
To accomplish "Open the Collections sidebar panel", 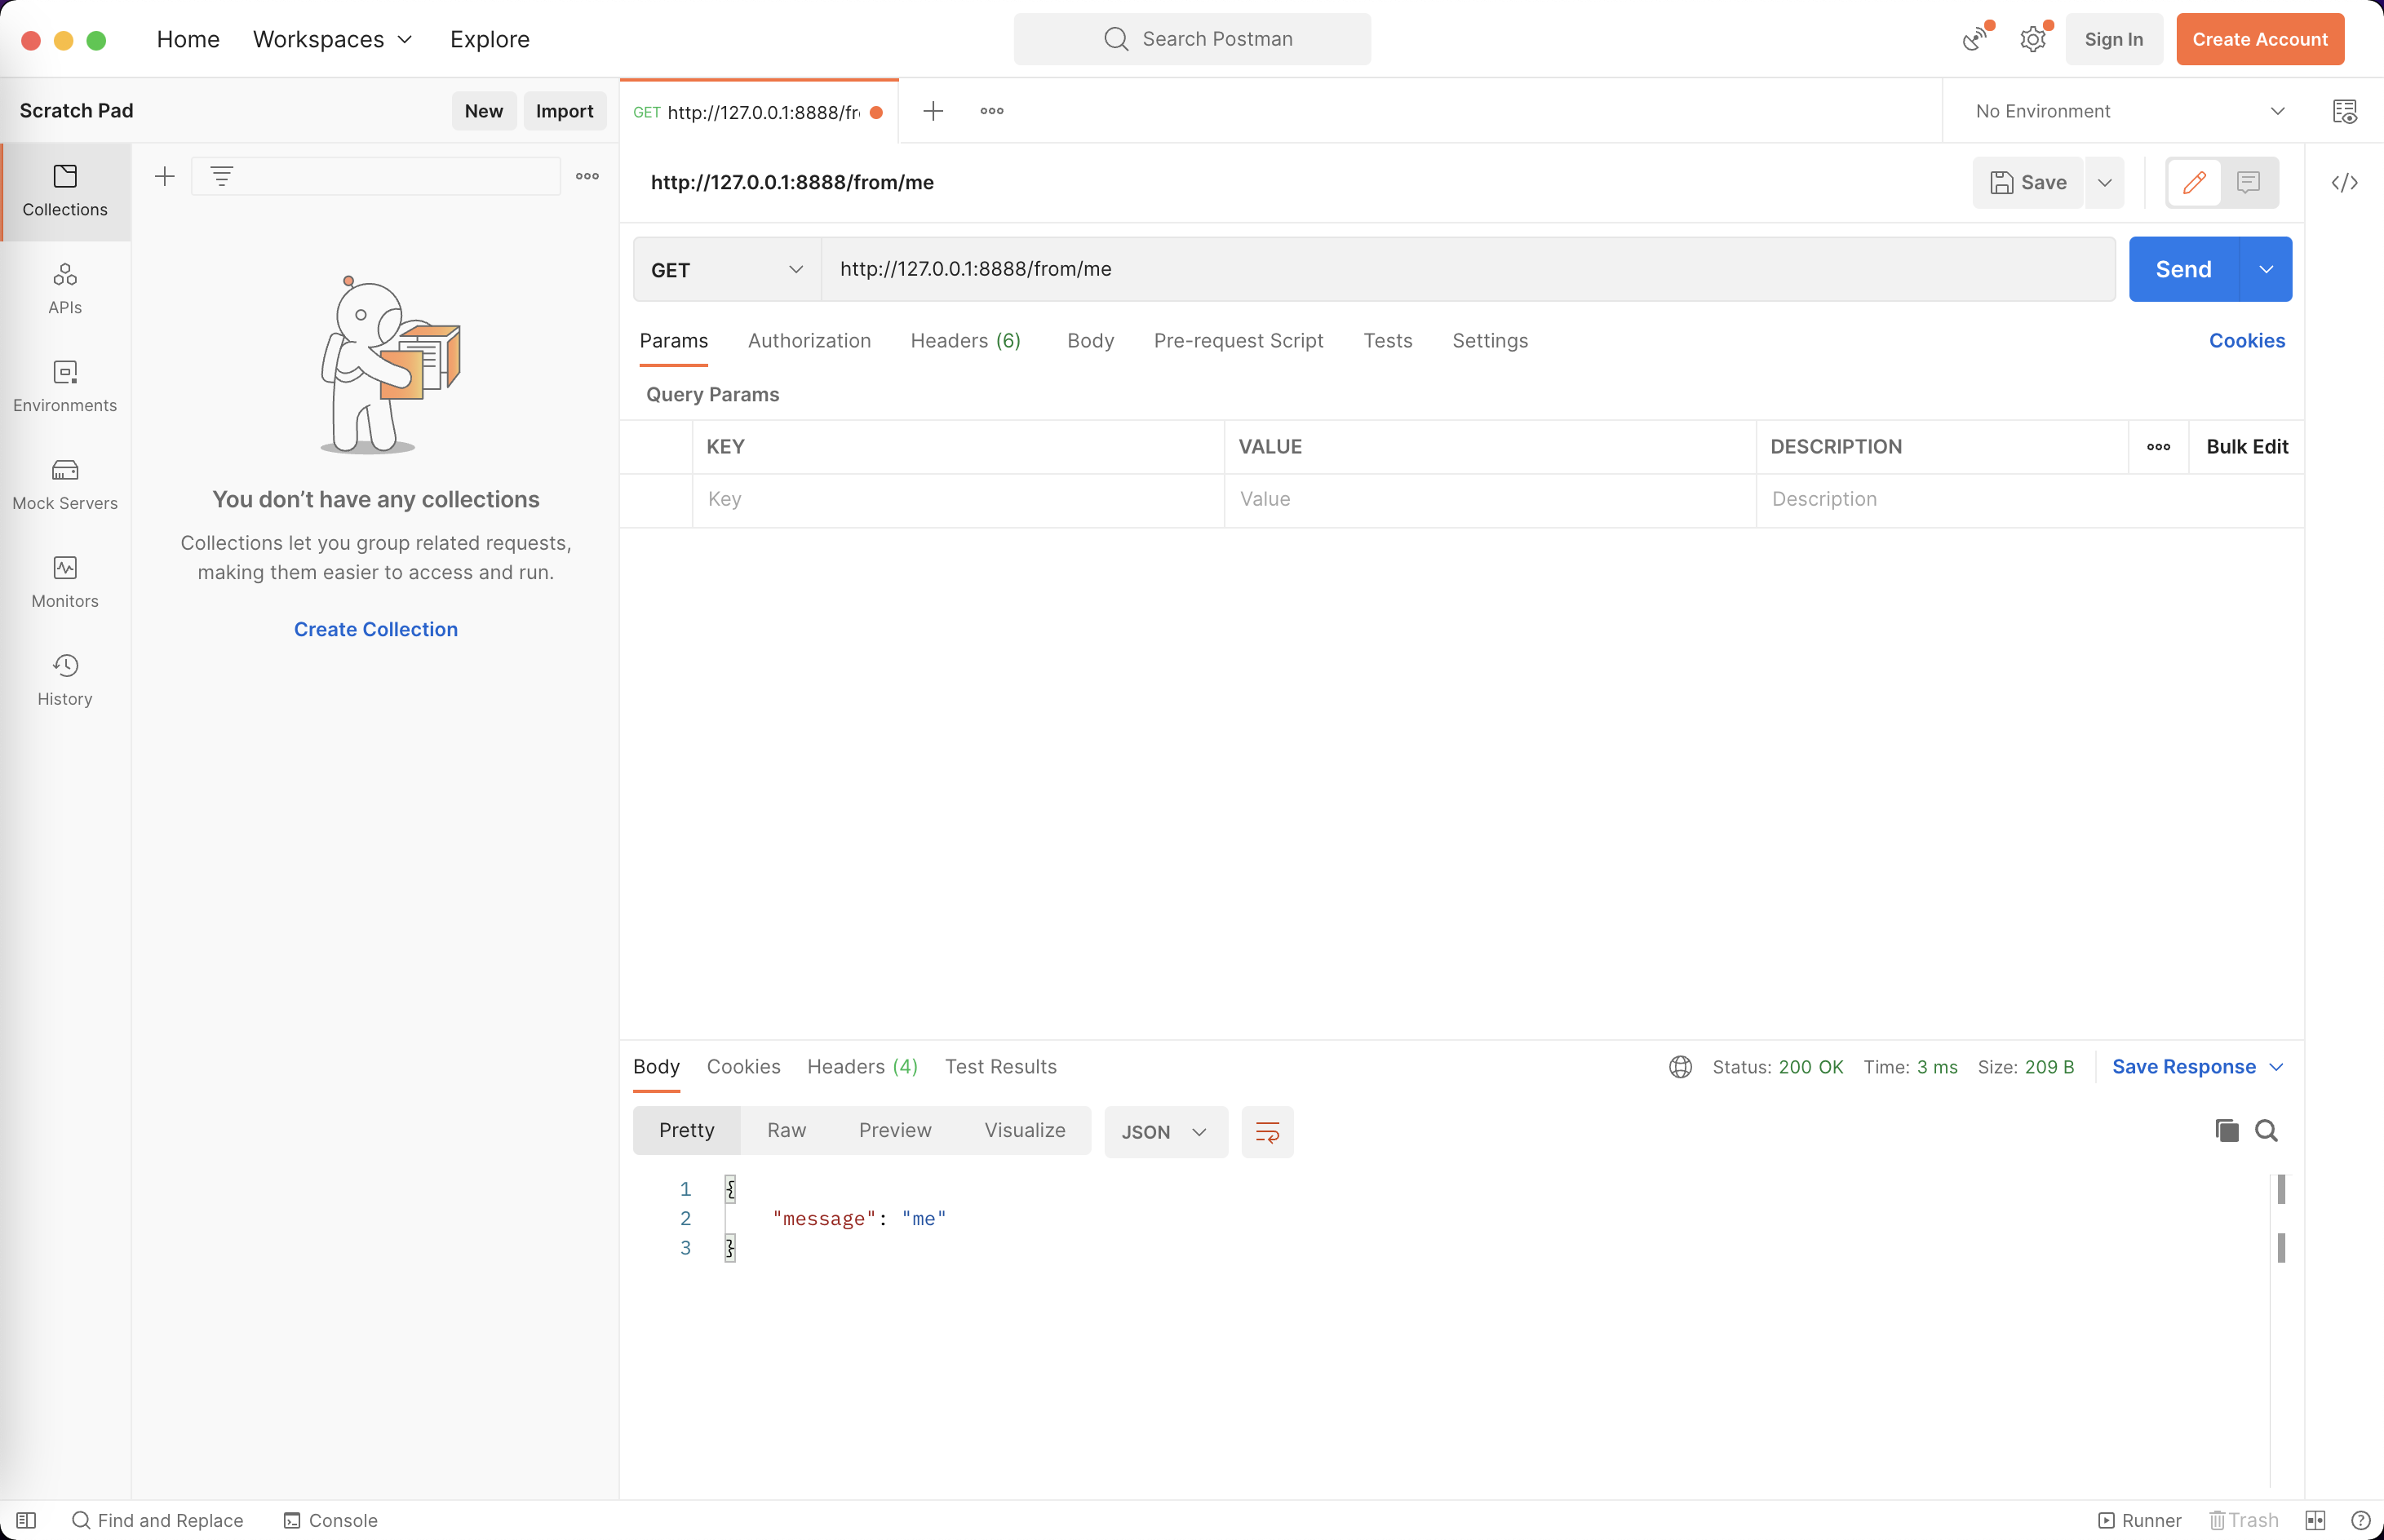I will coord(64,192).
